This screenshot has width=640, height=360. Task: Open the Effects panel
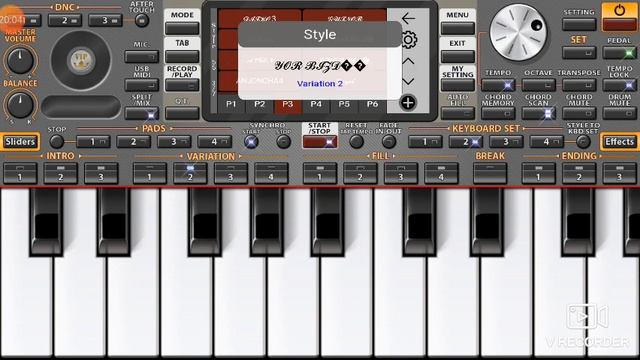[620, 142]
